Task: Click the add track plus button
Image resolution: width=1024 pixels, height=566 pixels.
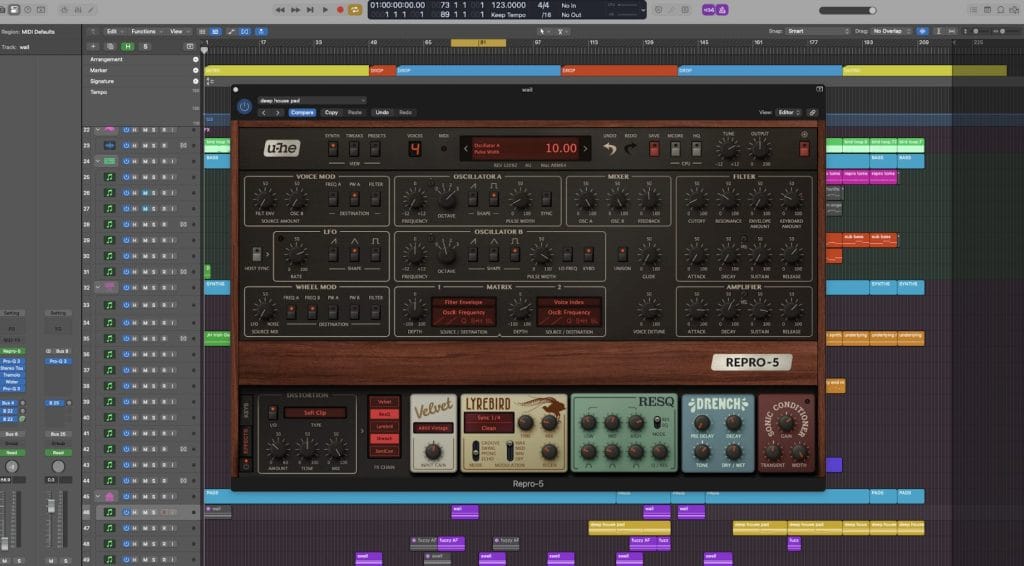Action: 94,46
